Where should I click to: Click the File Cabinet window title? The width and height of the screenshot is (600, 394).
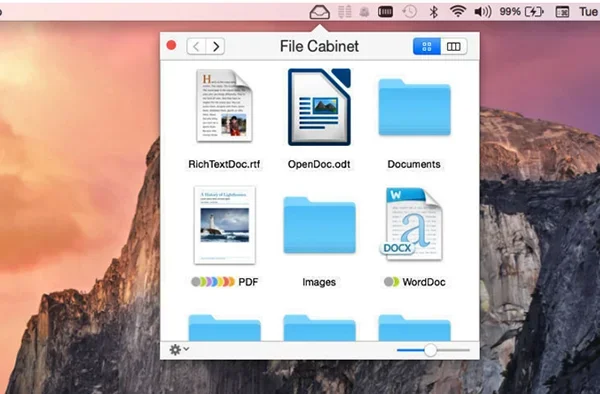click(319, 46)
